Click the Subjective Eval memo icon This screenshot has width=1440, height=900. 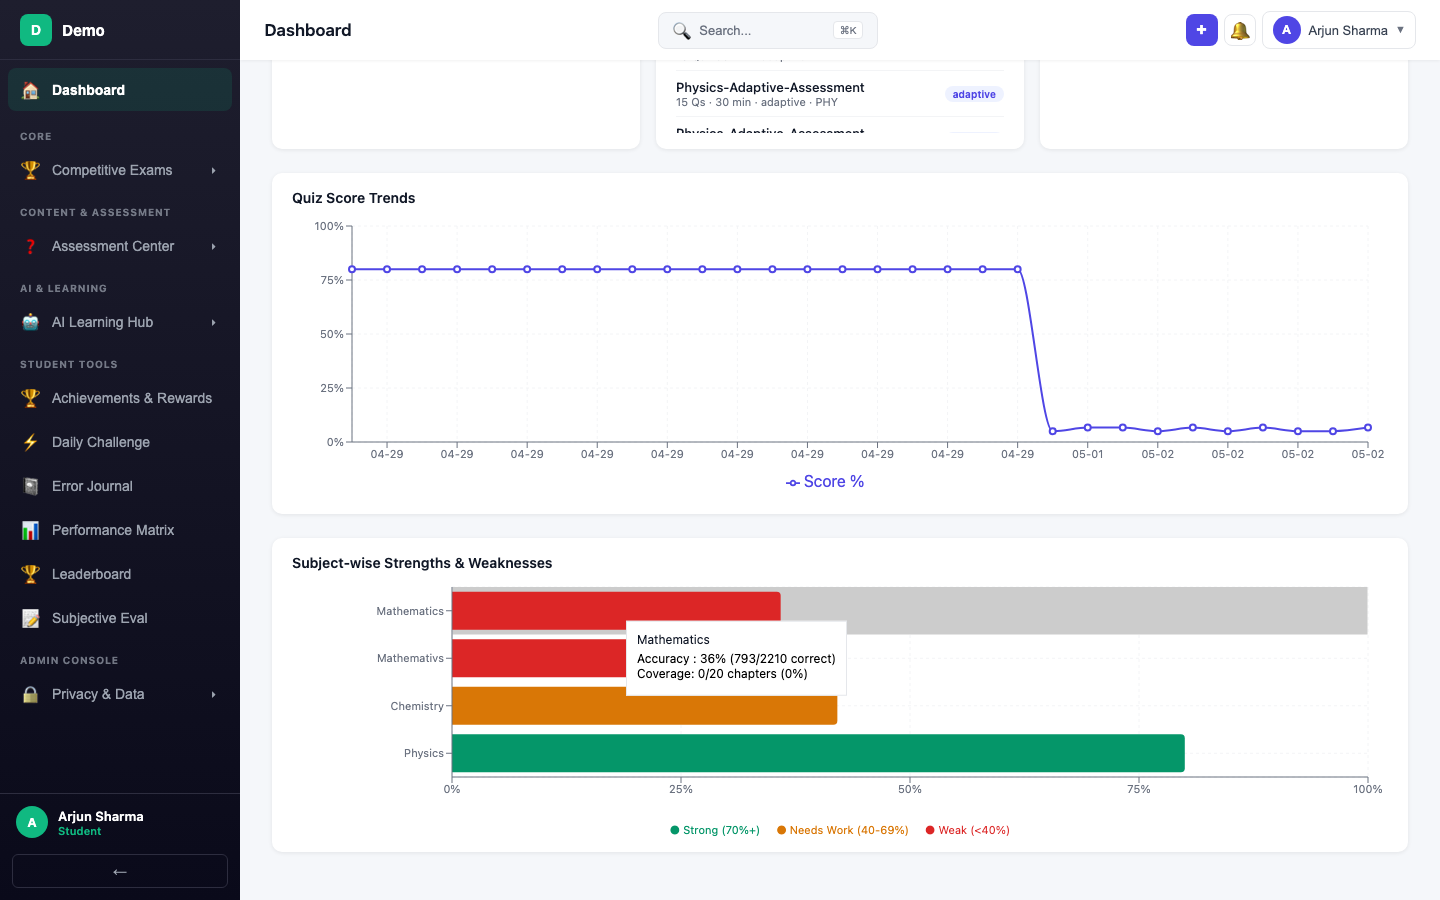(31, 618)
